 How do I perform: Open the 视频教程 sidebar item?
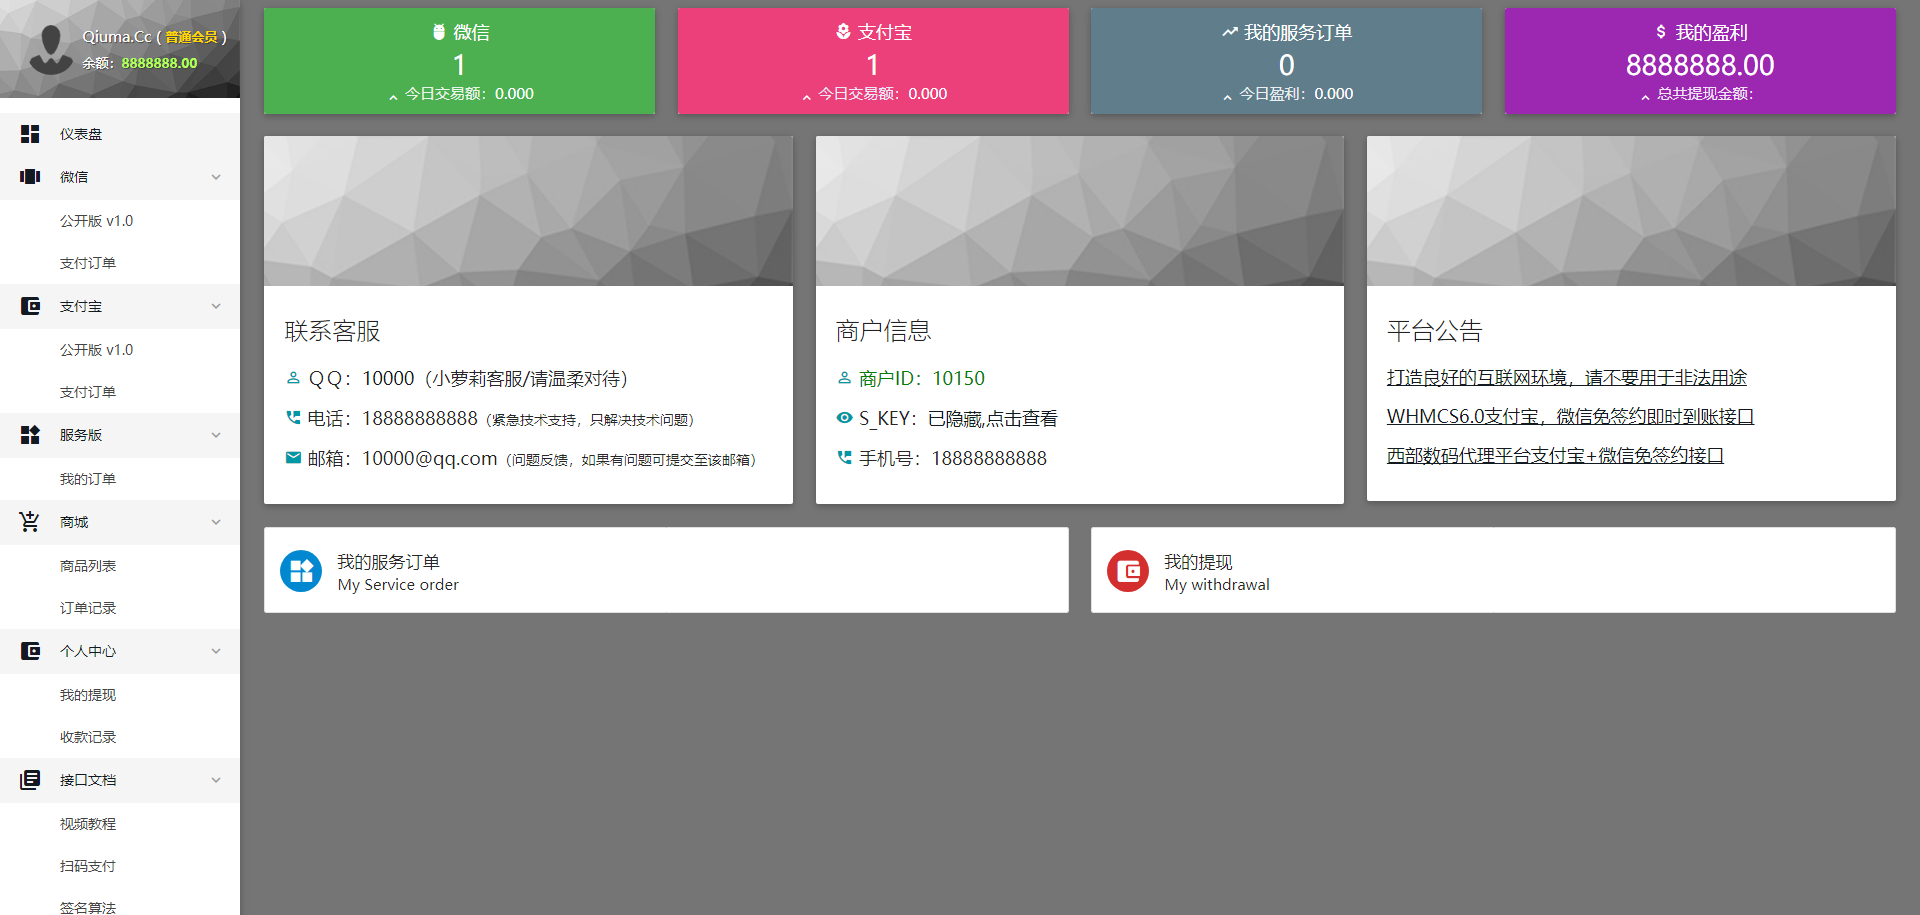[x=88, y=824]
